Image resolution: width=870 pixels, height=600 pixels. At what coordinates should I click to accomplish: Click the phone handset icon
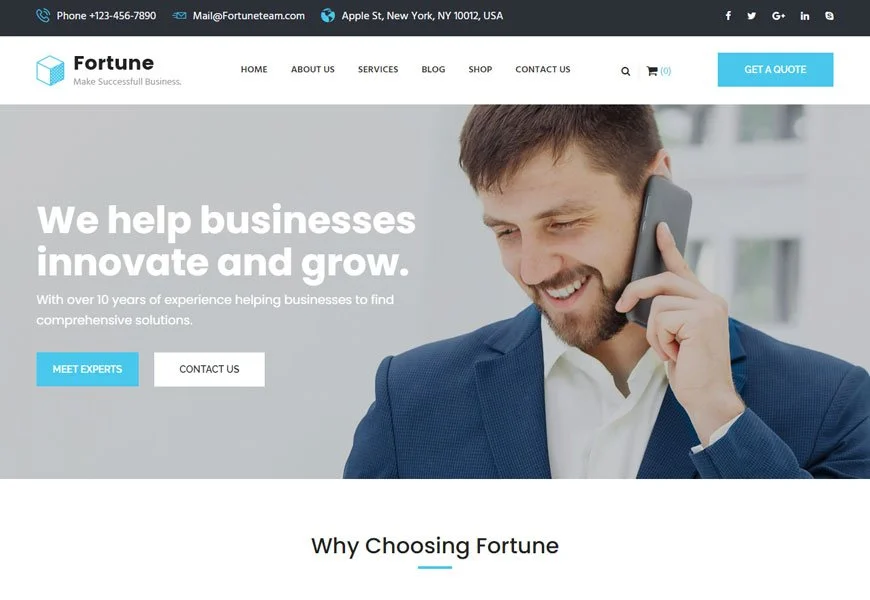(x=43, y=16)
